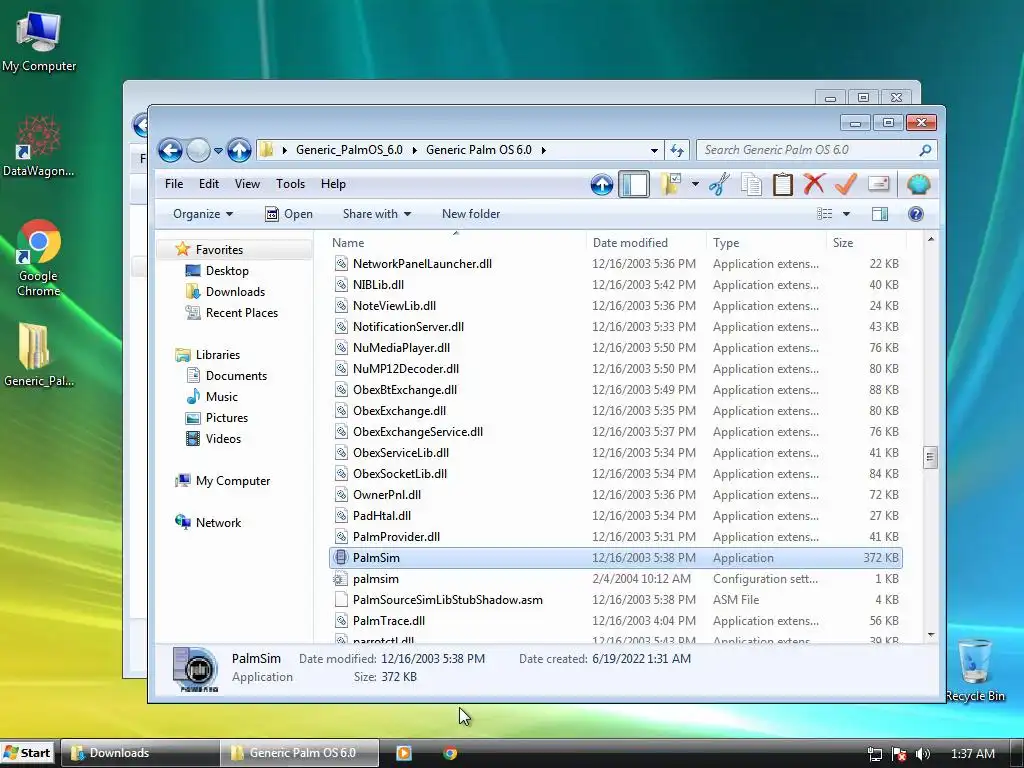Screen dimensions: 1024x768
Task: Click the Open button in the command bar
Action: click(x=289, y=214)
